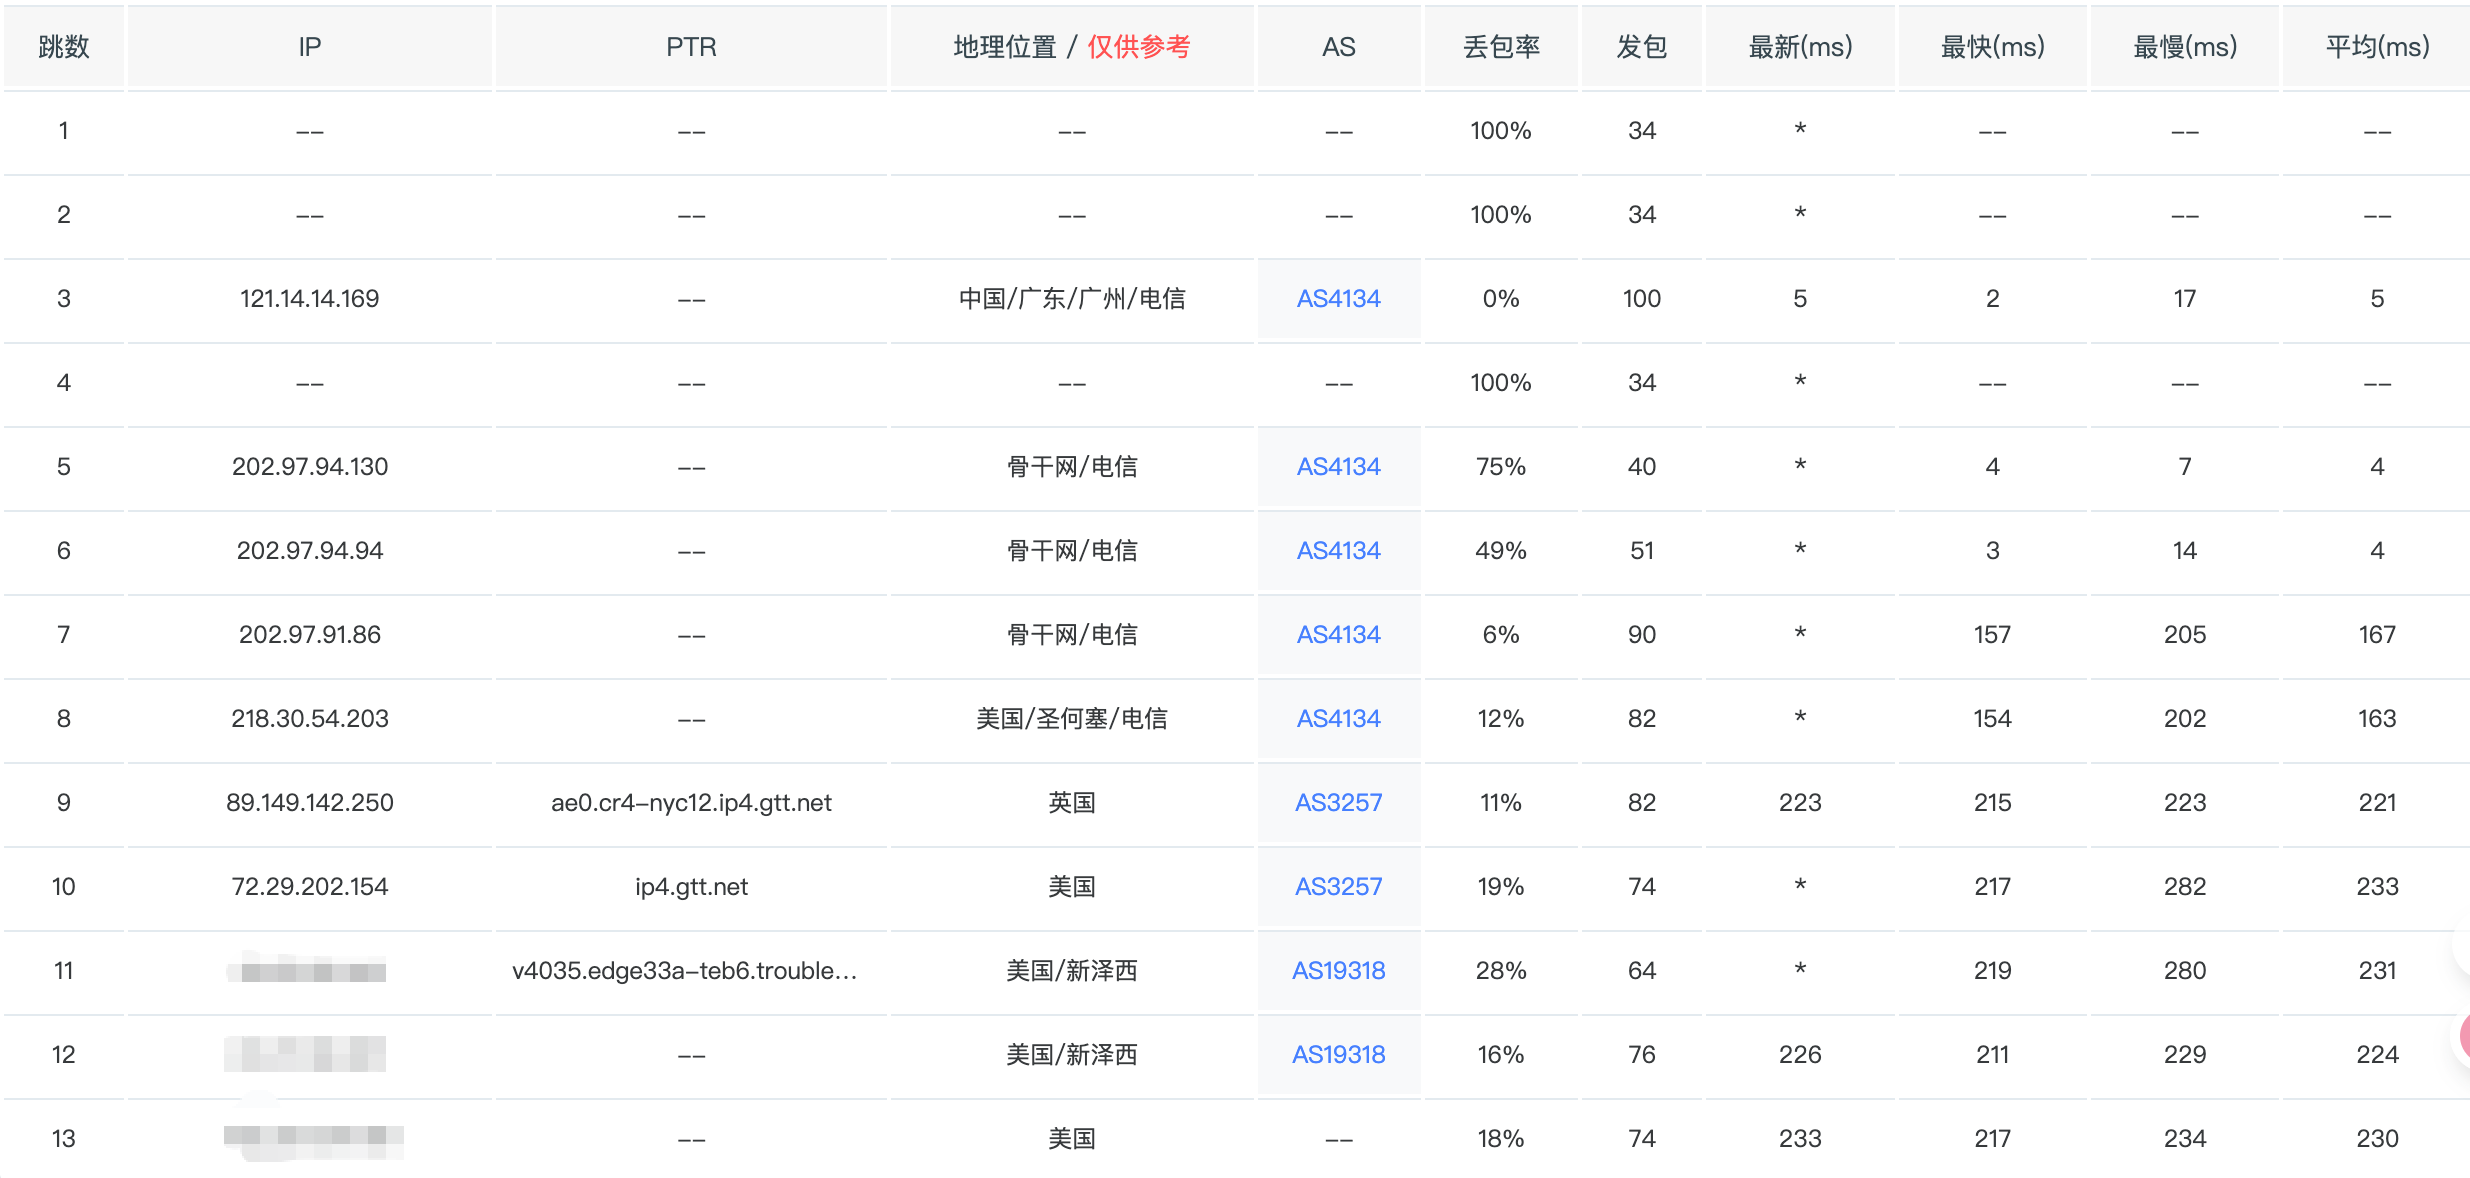Click AS3257 link for 89.149.142.250
The width and height of the screenshot is (2470, 1178).
(x=1338, y=803)
